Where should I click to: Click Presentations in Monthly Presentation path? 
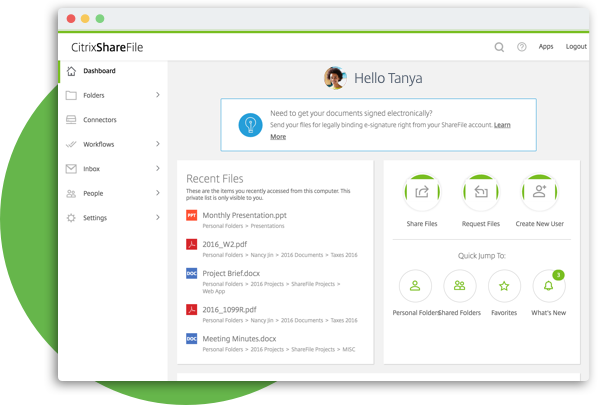(267, 226)
